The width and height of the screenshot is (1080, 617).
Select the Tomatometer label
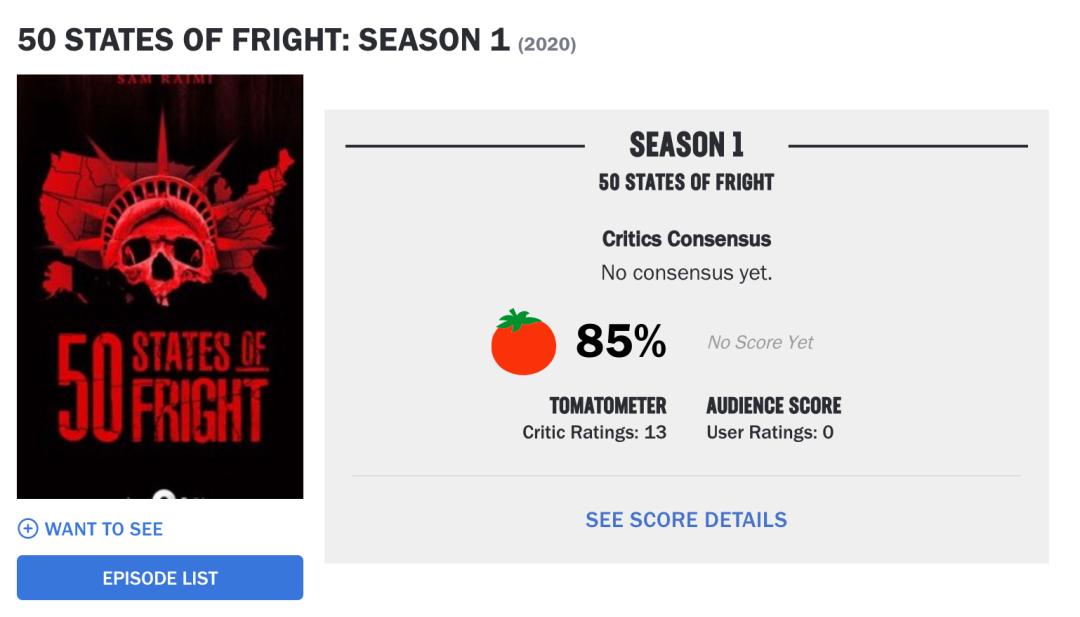click(x=608, y=406)
